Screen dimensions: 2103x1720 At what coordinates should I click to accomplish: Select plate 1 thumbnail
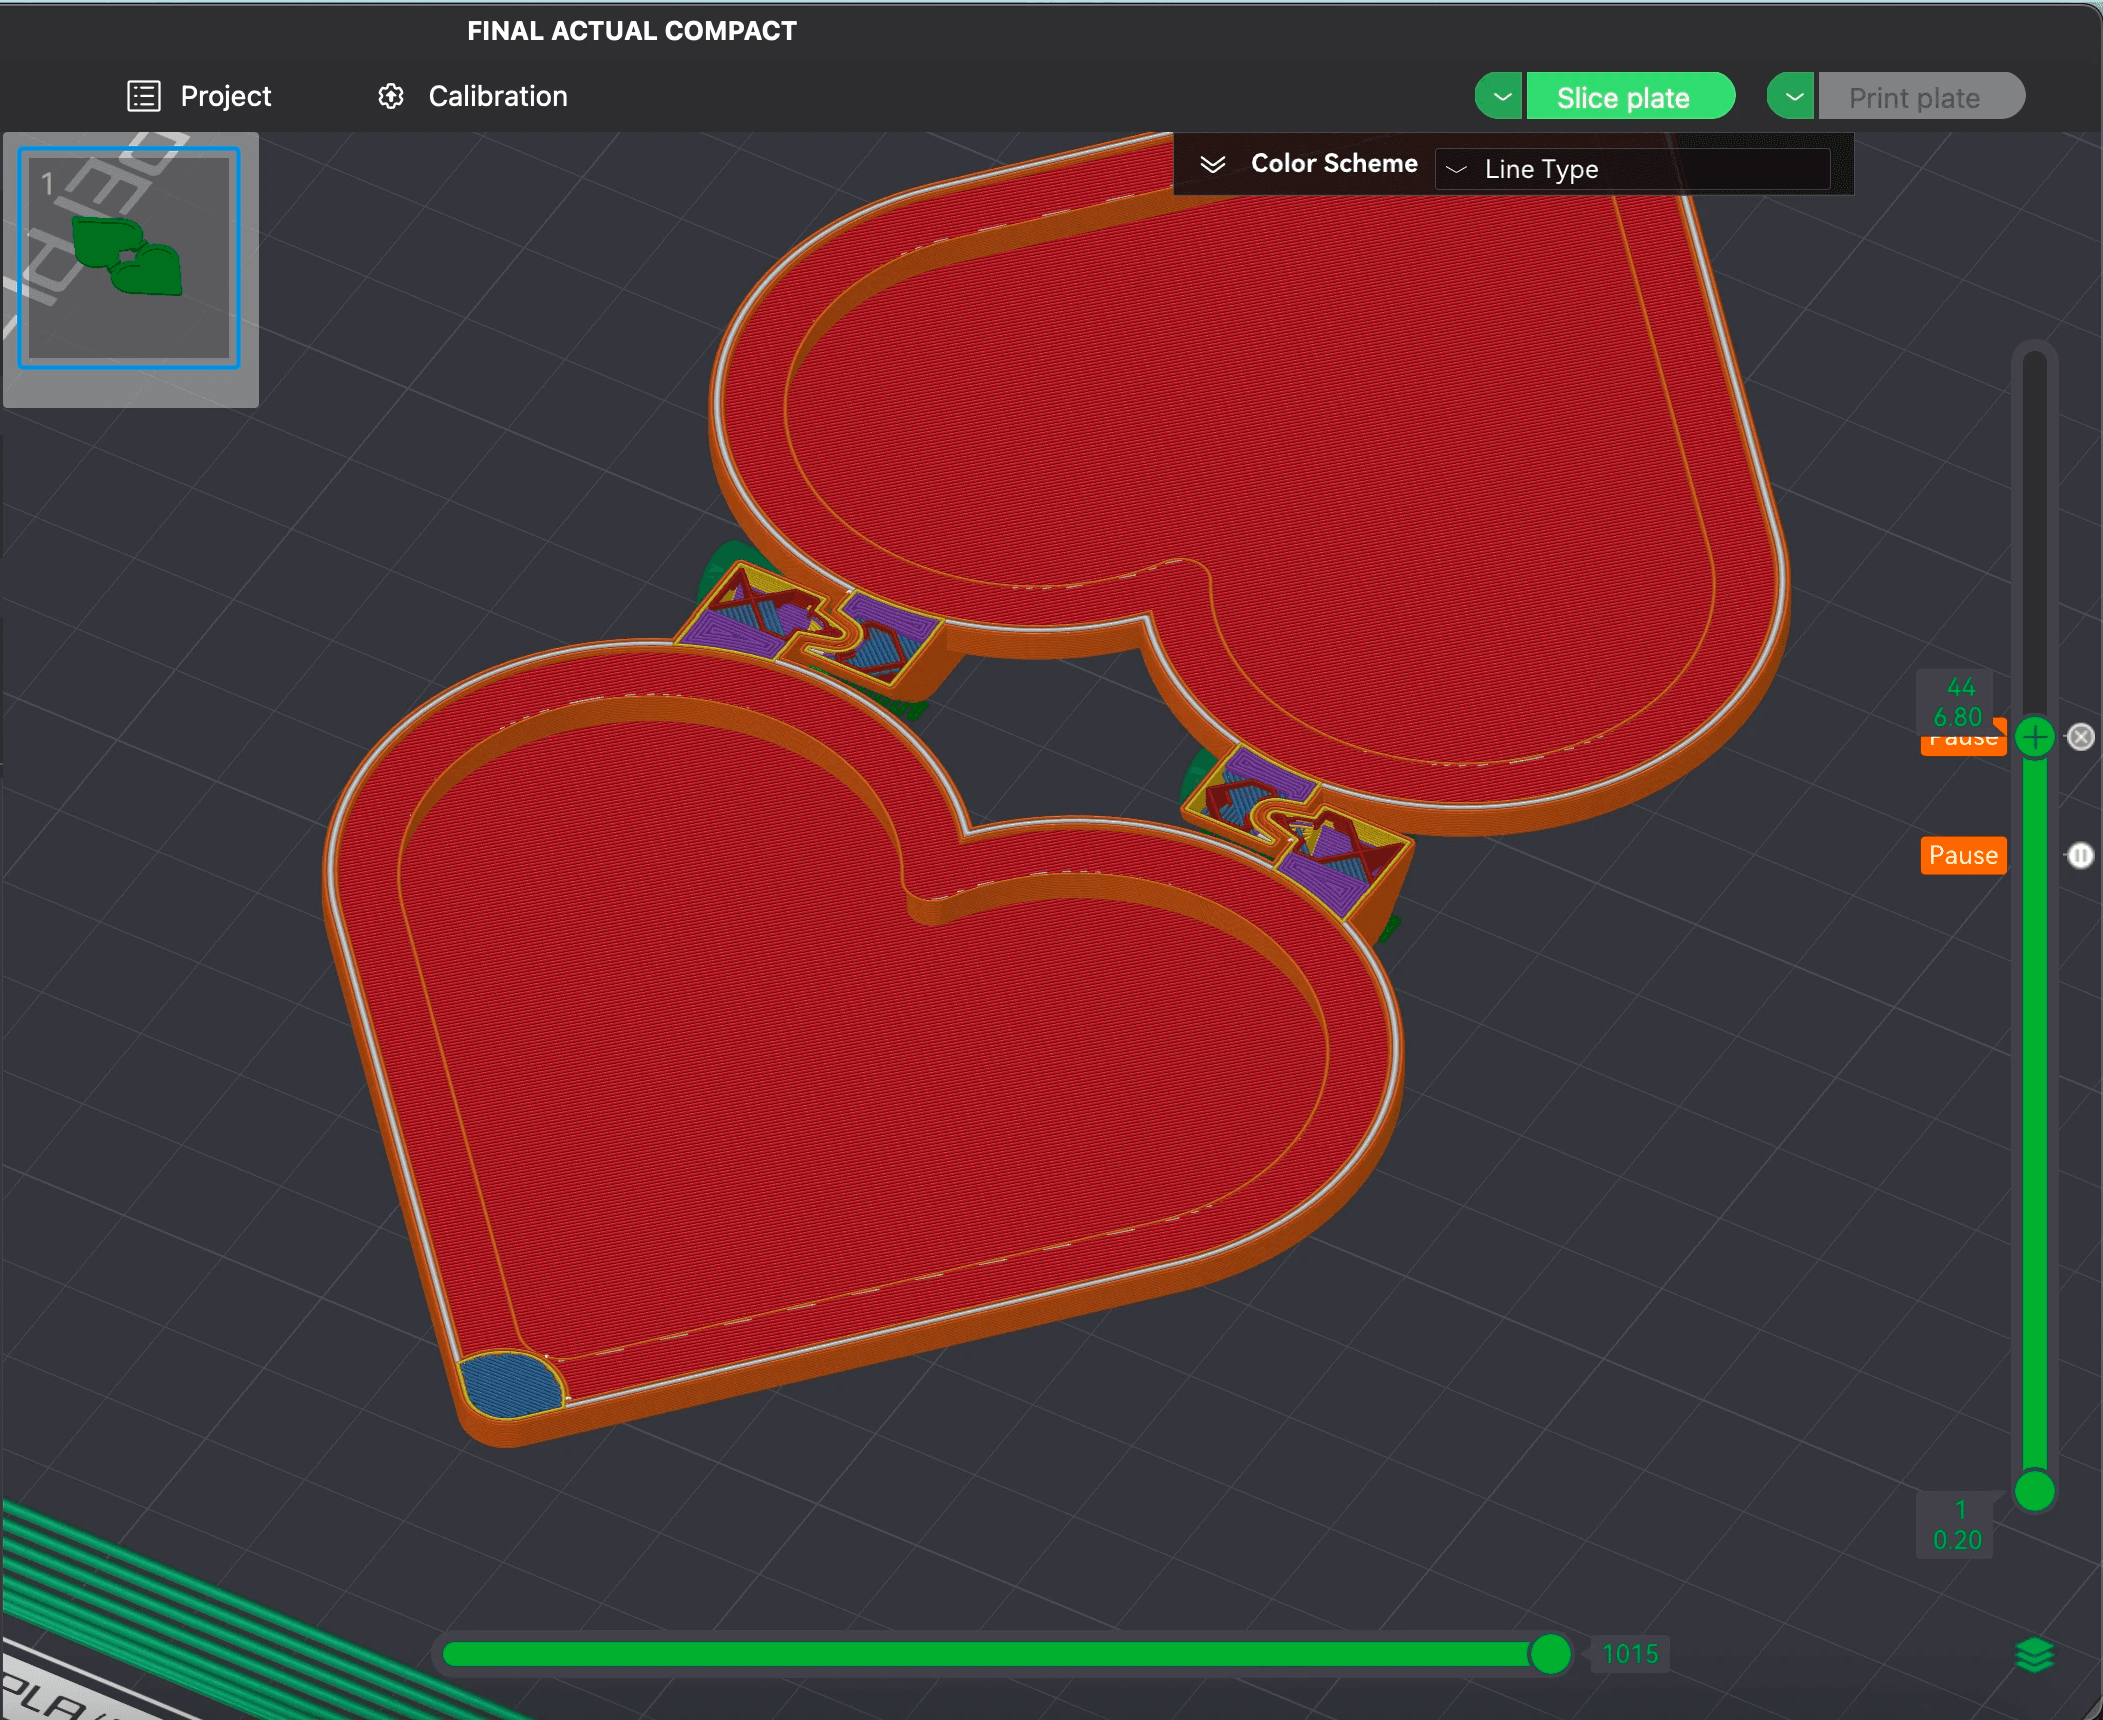(129, 258)
